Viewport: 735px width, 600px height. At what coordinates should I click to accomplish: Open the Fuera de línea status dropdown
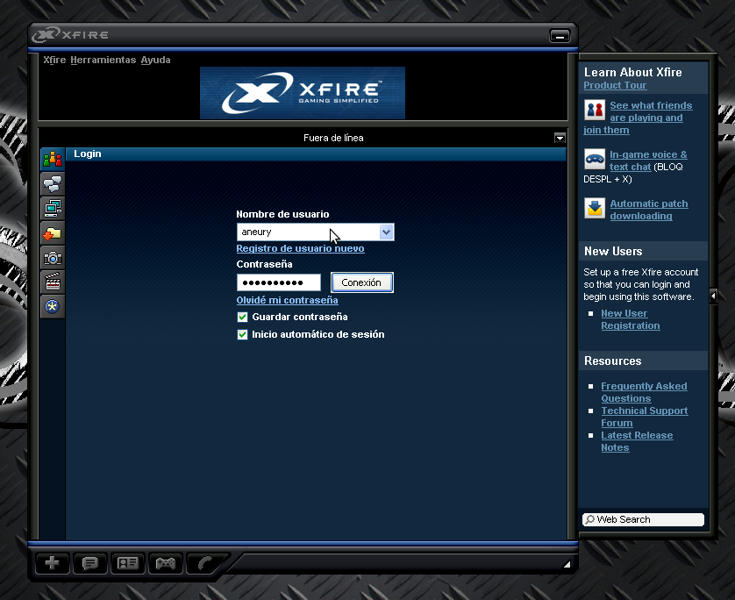559,138
